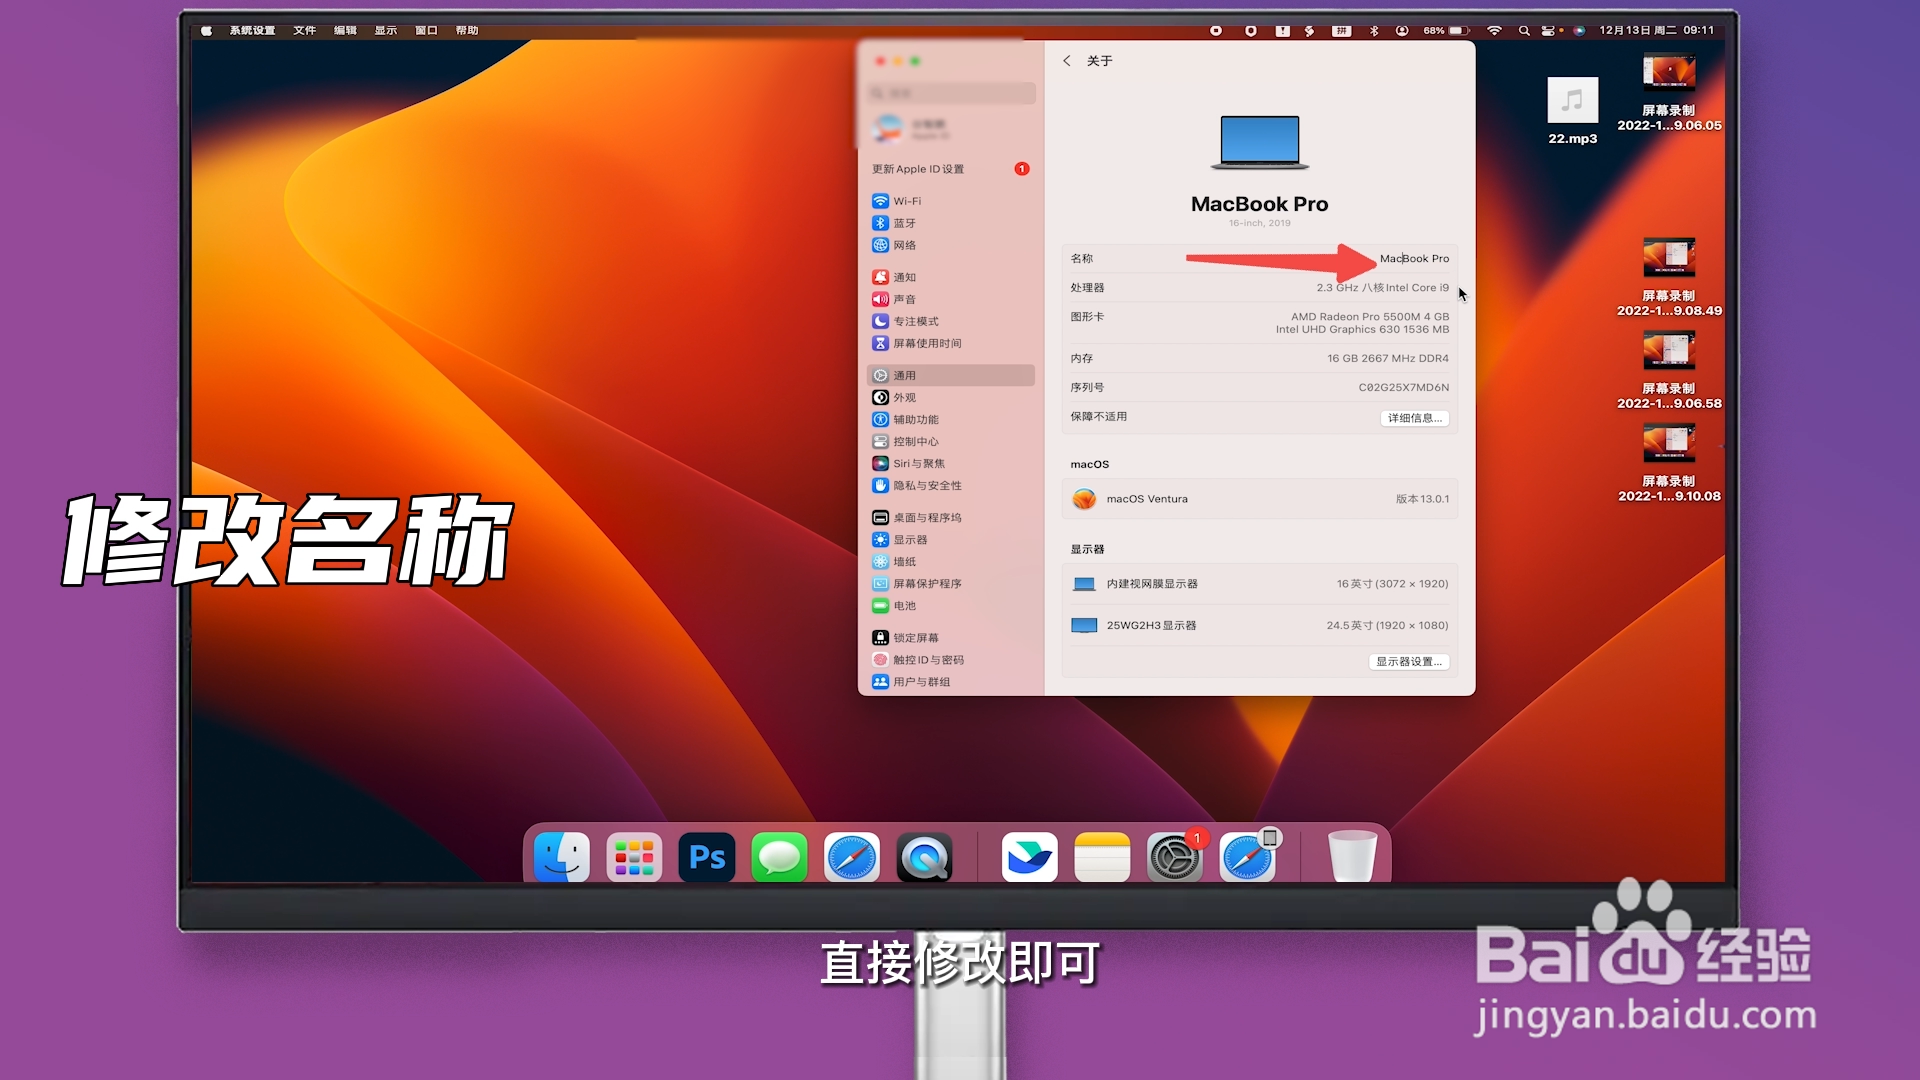This screenshot has width=1920, height=1080.
Task: Open the 显示 menu
Action: 386,30
